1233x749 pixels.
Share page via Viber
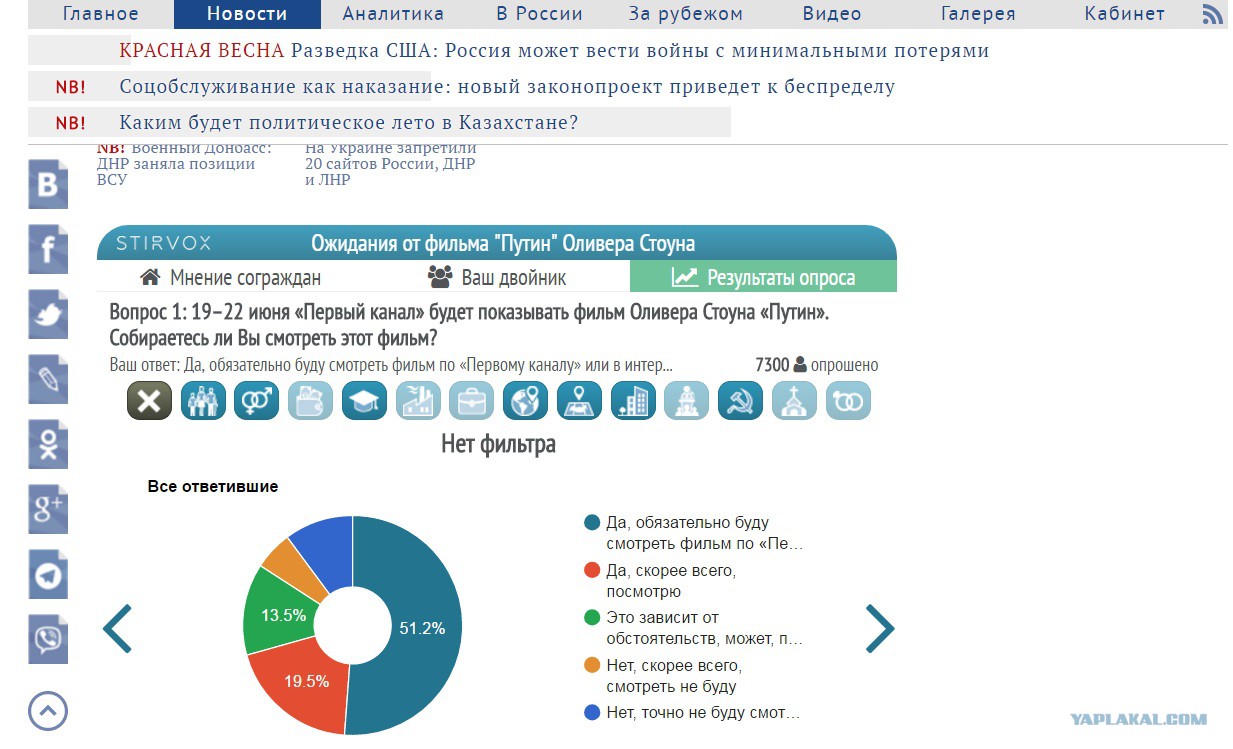tap(48, 639)
